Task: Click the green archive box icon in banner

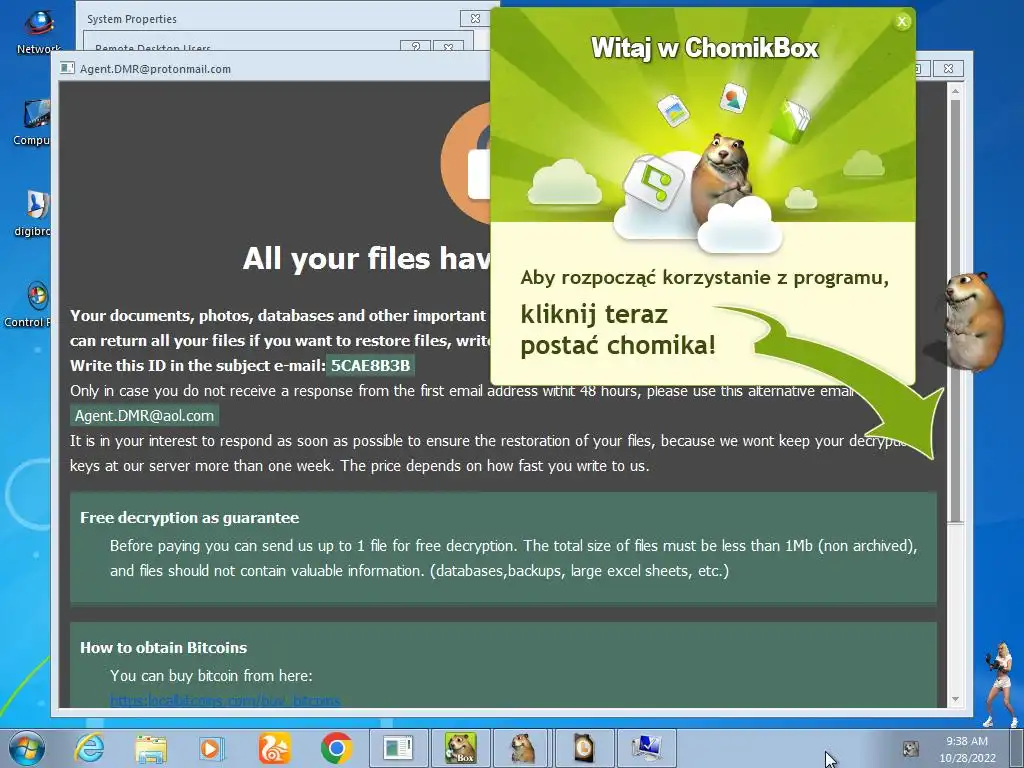Action: [x=790, y=121]
